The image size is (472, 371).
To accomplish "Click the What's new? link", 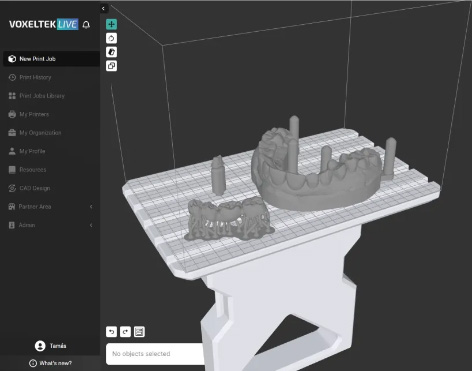I will [55, 363].
